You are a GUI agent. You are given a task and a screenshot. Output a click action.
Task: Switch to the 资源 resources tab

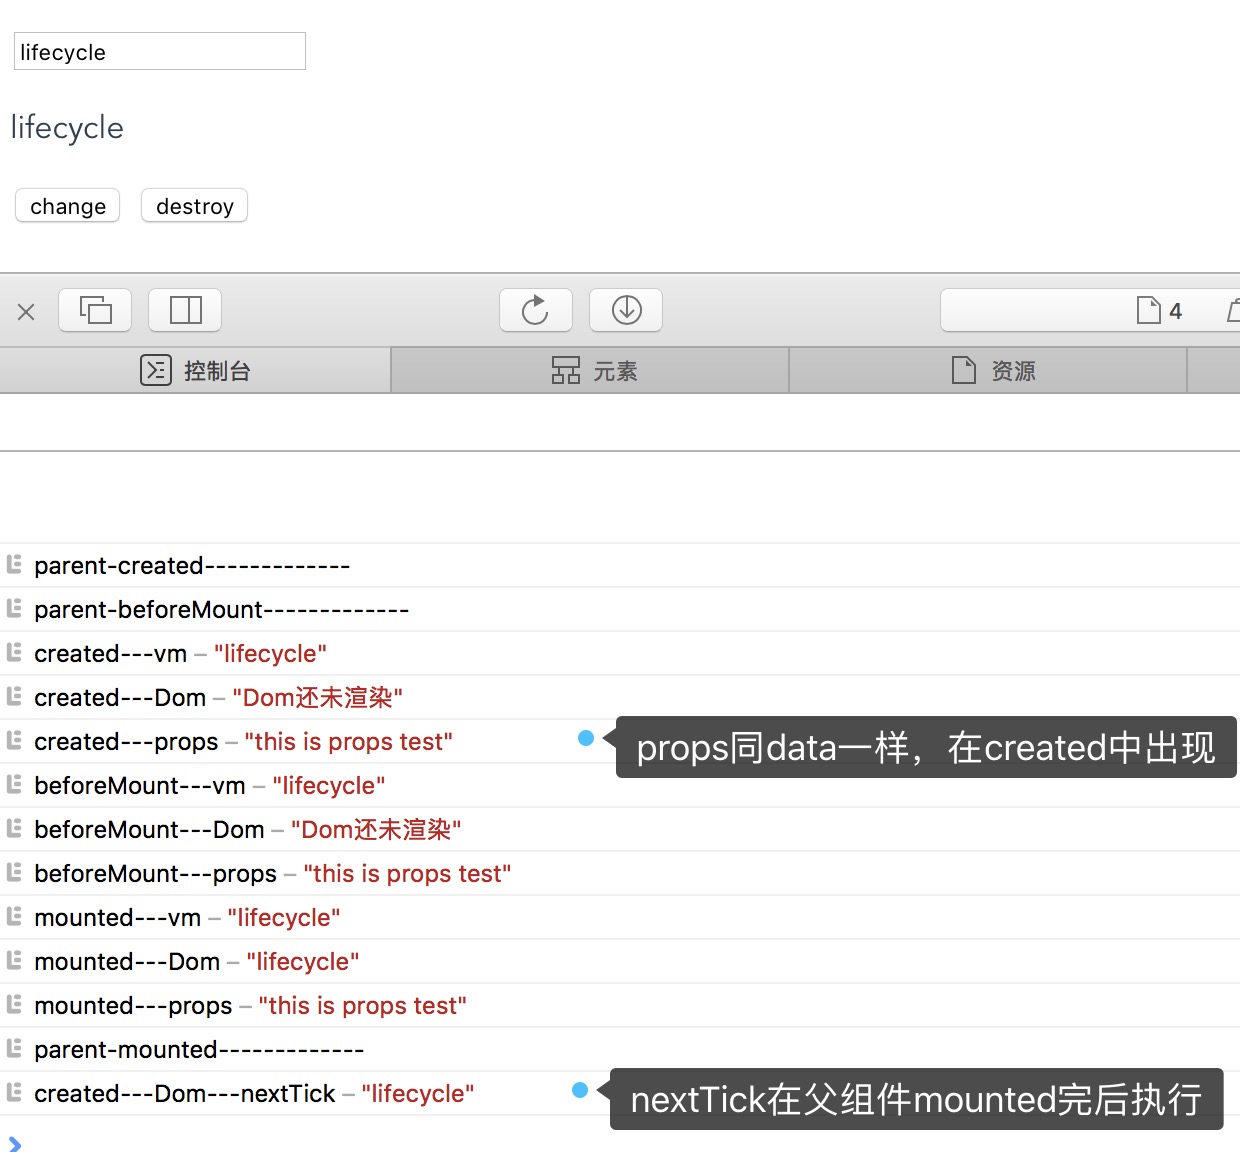point(993,371)
